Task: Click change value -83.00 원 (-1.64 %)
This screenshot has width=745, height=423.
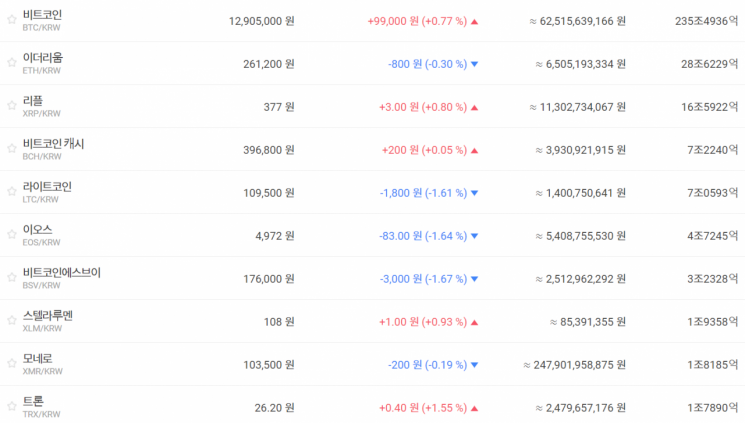Action: [423, 236]
